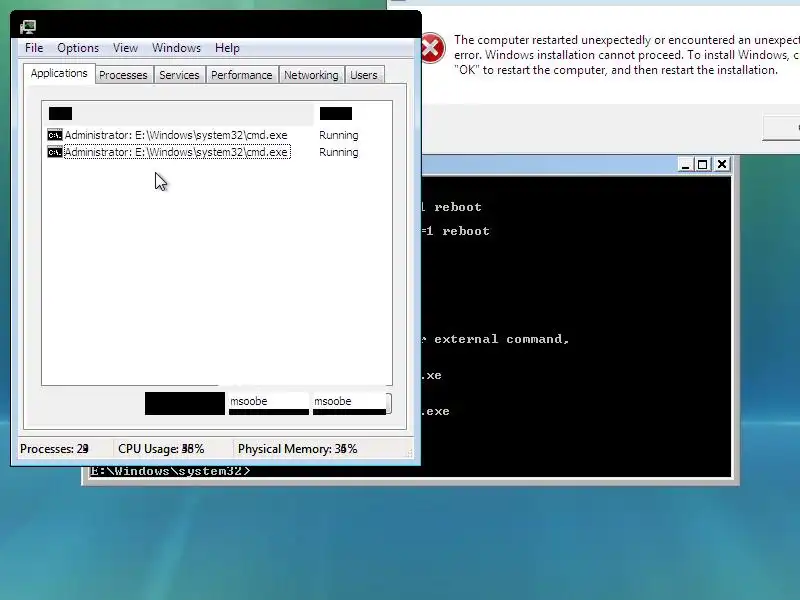Minimize the command prompt window

[685, 165]
